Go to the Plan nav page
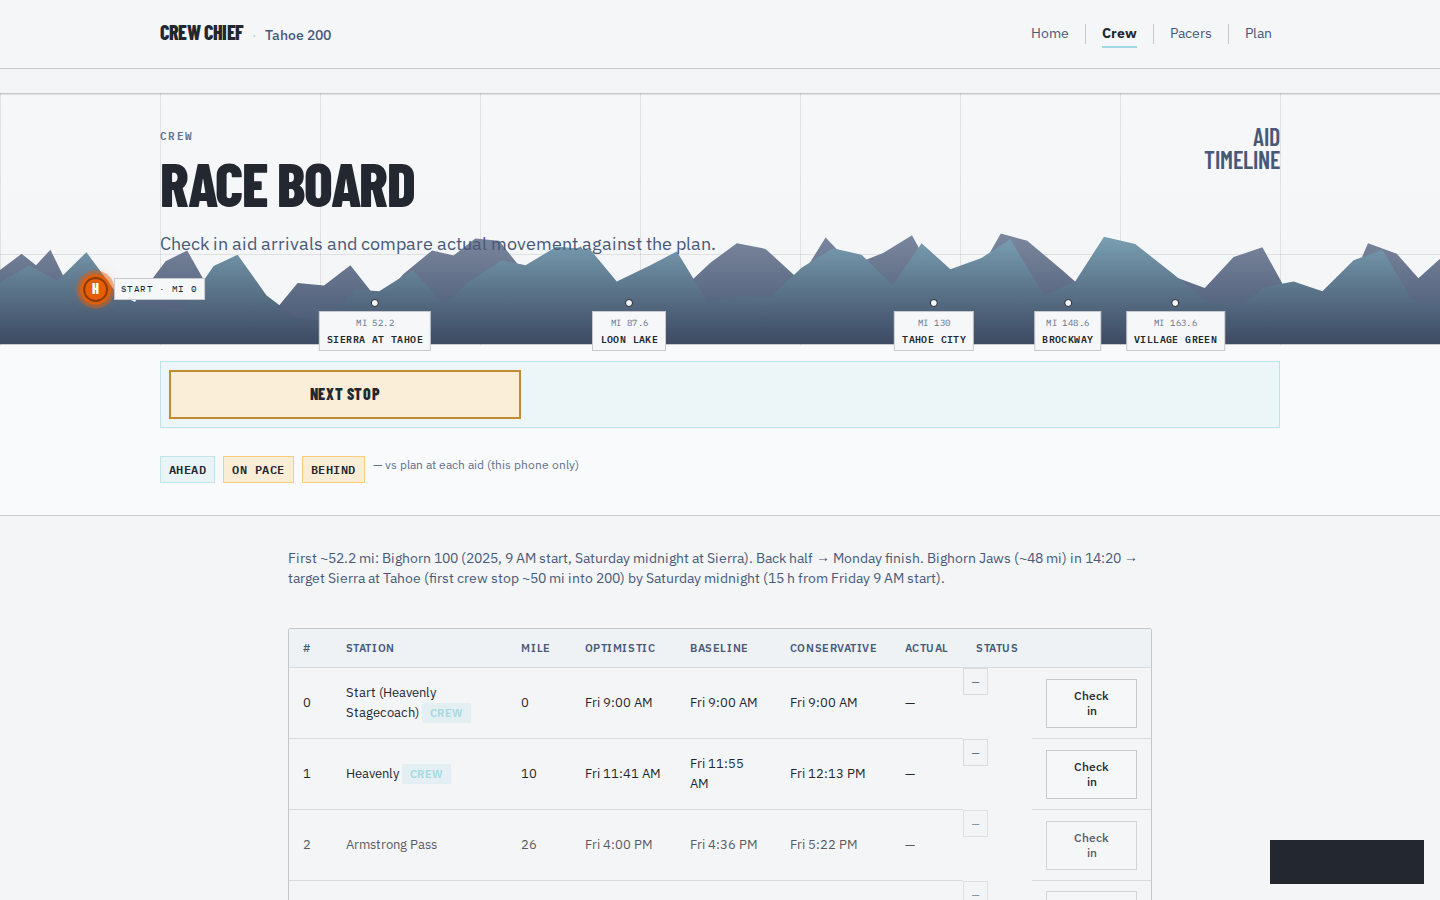This screenshot has height=900, width=1440. (x=1258, y=33)
